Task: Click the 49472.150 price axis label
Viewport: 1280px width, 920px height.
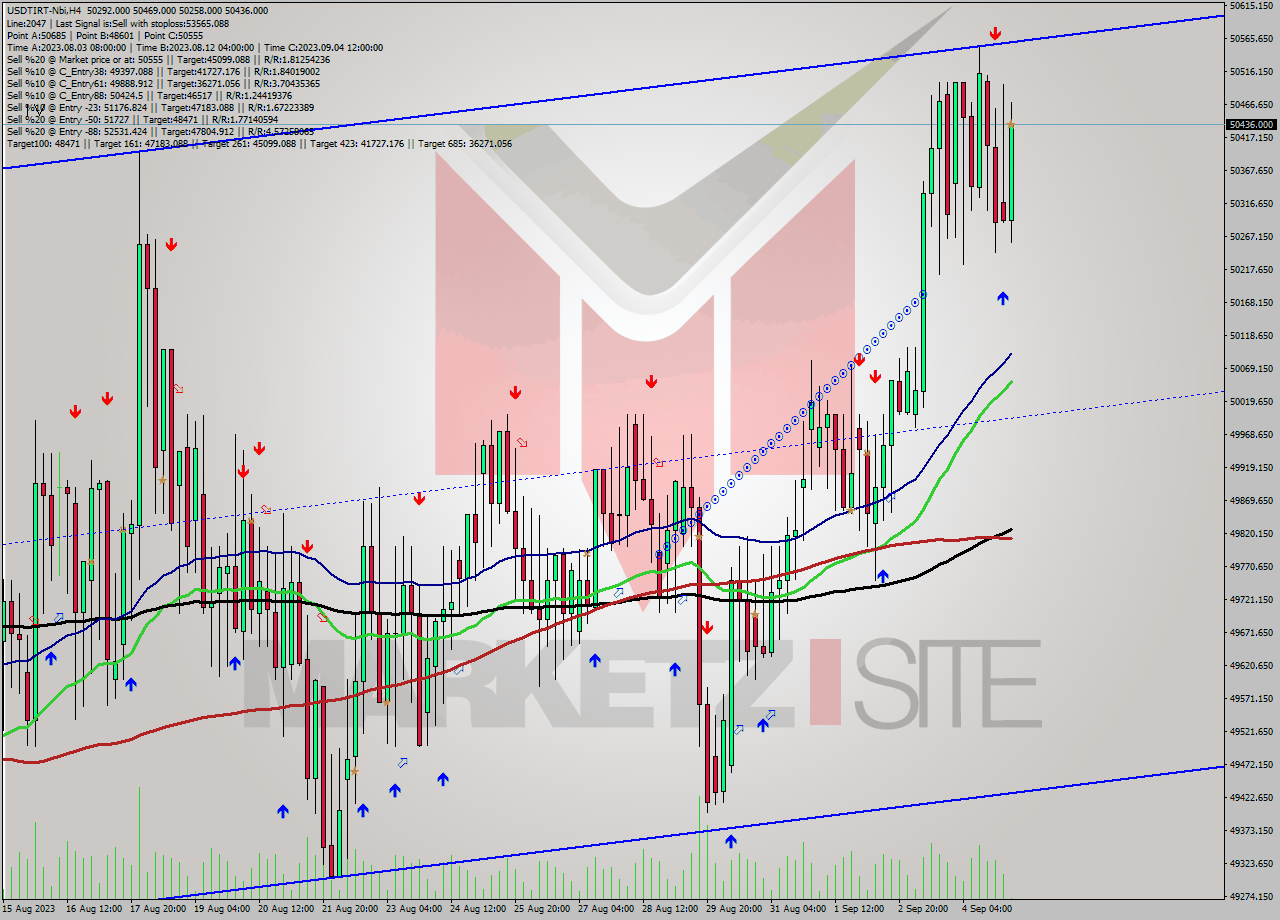Action: (x=1252, y=765)
